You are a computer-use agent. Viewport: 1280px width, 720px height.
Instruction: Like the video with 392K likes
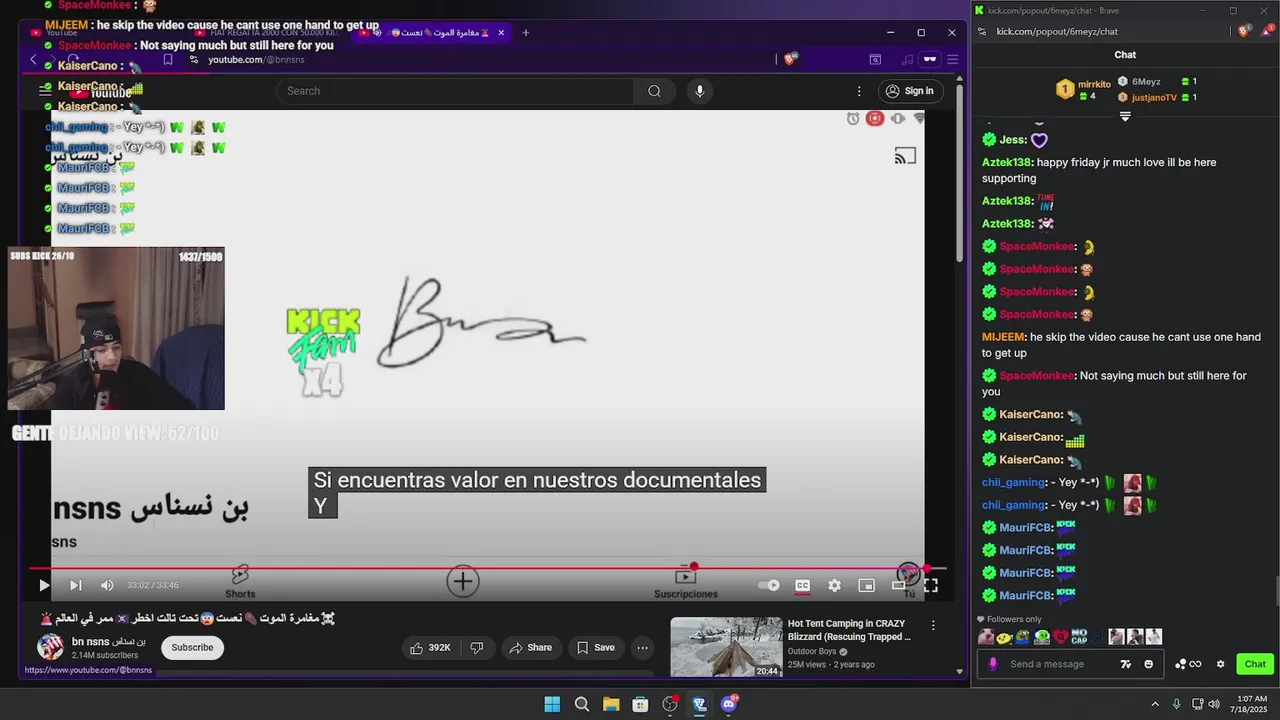pos(429,647)
